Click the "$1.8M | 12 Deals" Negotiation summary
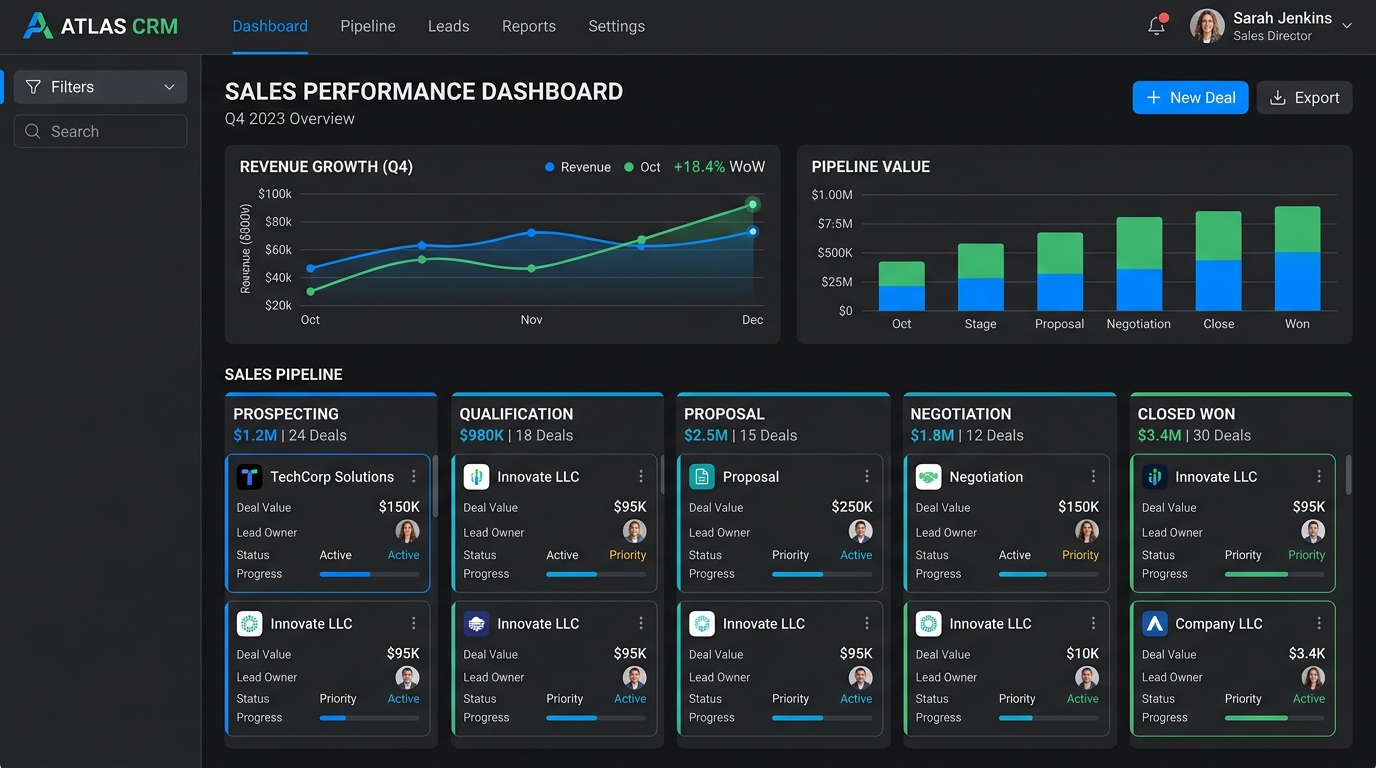This screenshot has width=1376, height=768. [x=967, y=435]
